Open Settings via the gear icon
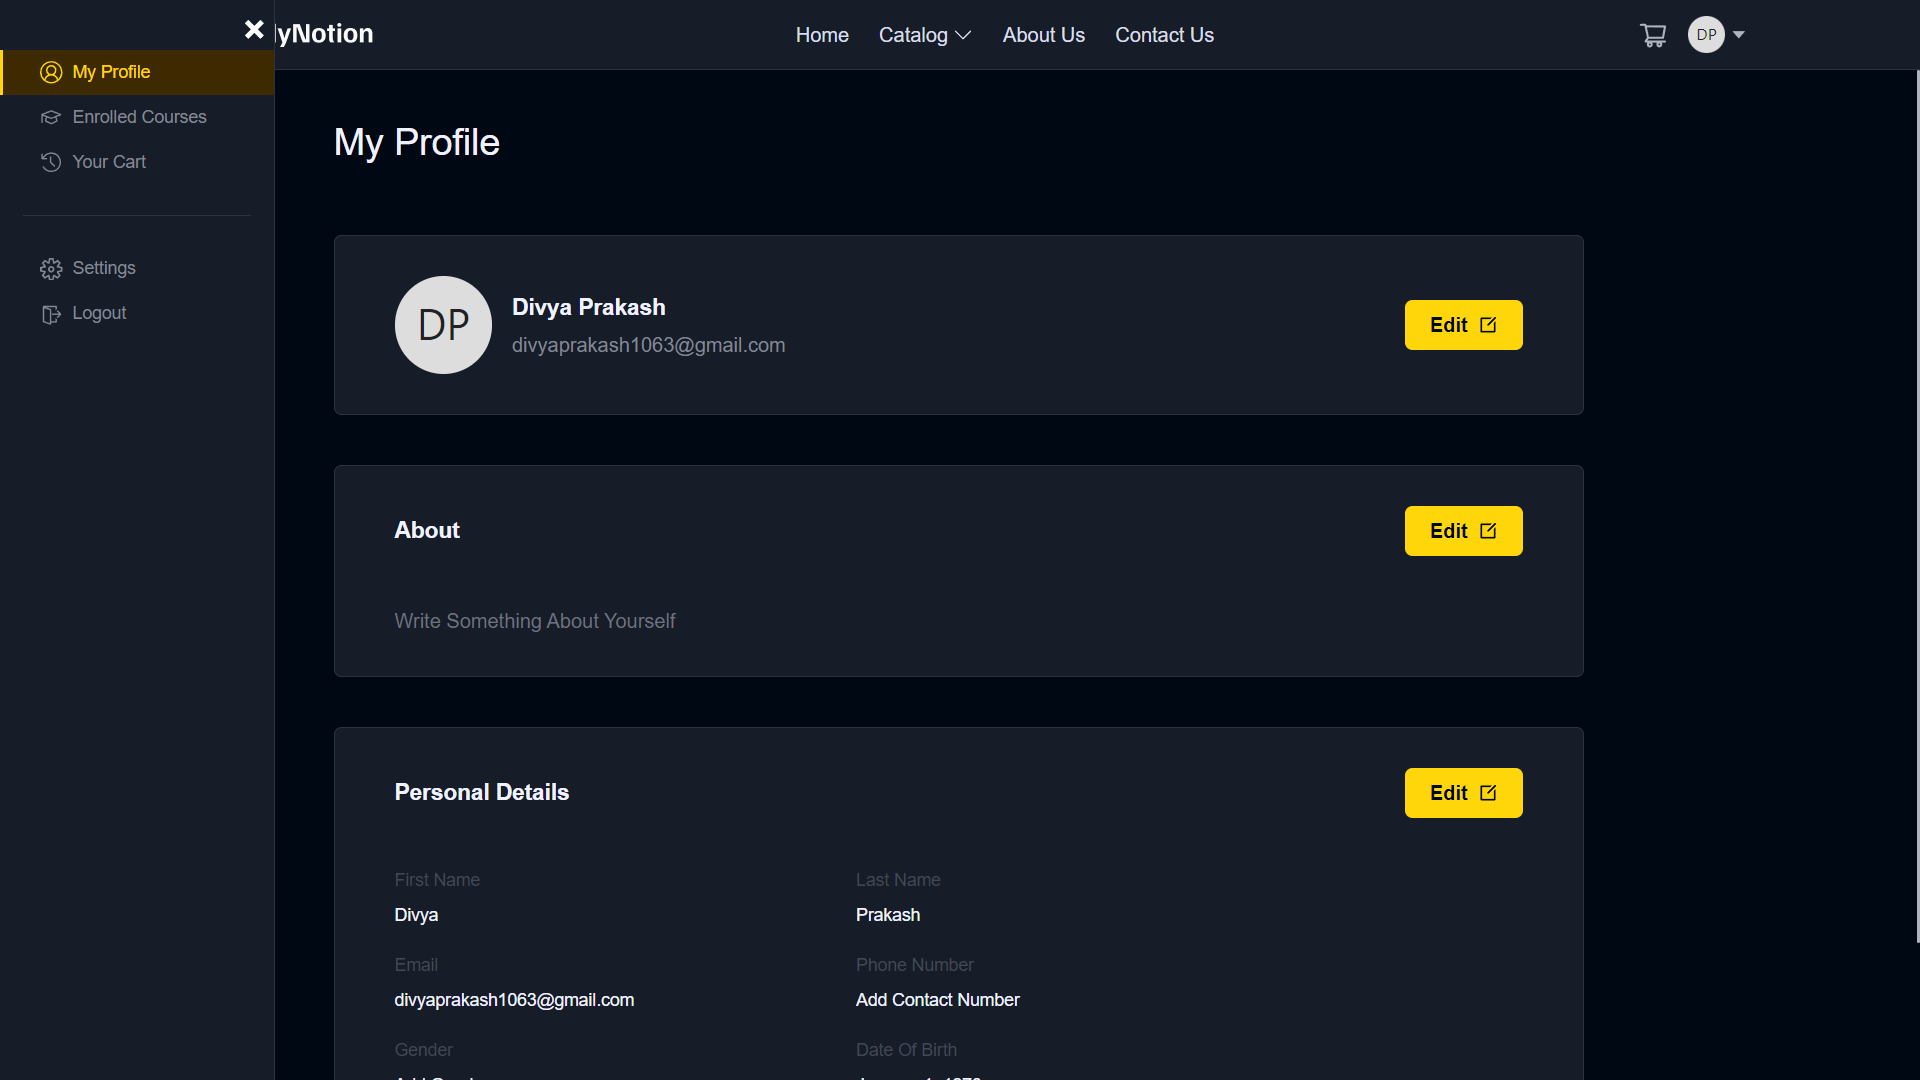This screenshot has width=1920, height=1080. 49,268
